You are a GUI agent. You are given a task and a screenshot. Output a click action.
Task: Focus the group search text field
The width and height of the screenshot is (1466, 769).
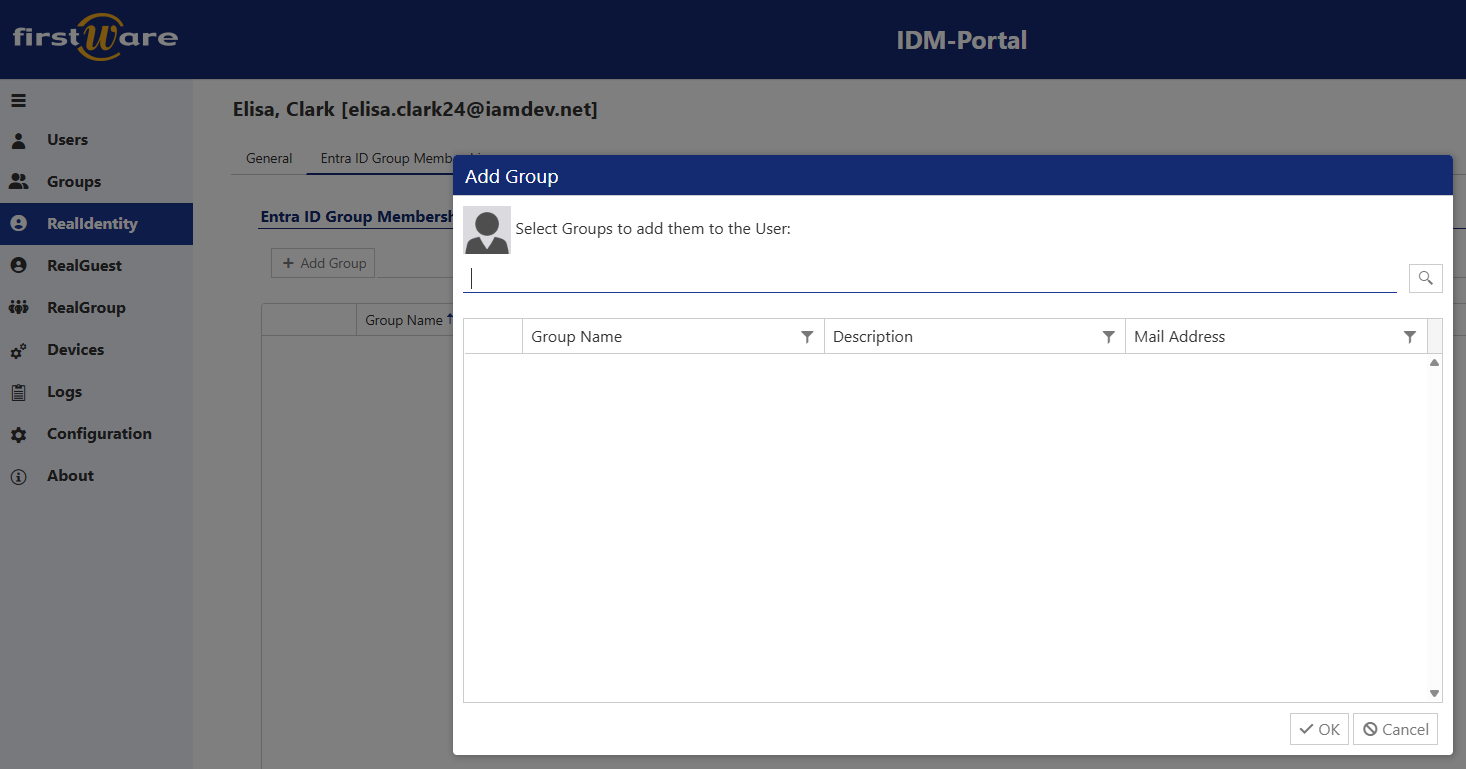pyautogui.click(x=930, y=278)
